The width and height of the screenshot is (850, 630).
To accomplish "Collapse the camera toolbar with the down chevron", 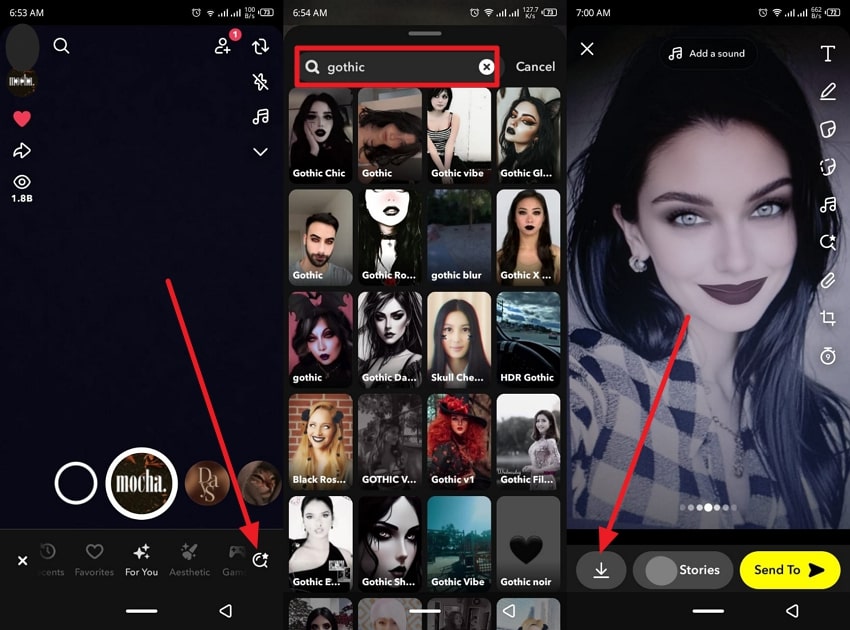I will [x=260, y=152].
